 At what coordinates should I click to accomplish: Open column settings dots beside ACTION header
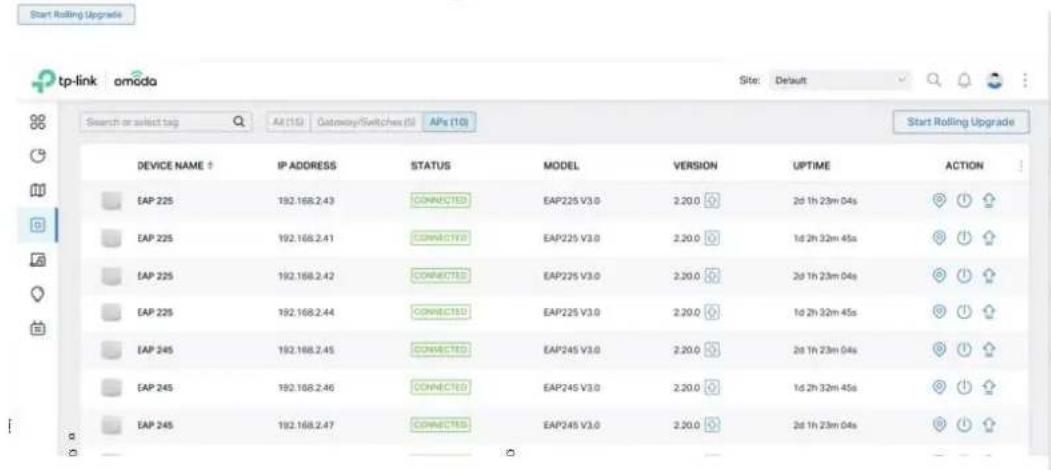(x=1020, y=166)
